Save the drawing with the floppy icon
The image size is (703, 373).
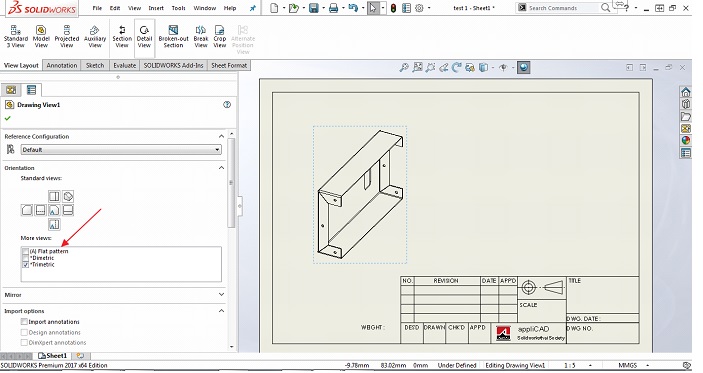pos(313,8)
